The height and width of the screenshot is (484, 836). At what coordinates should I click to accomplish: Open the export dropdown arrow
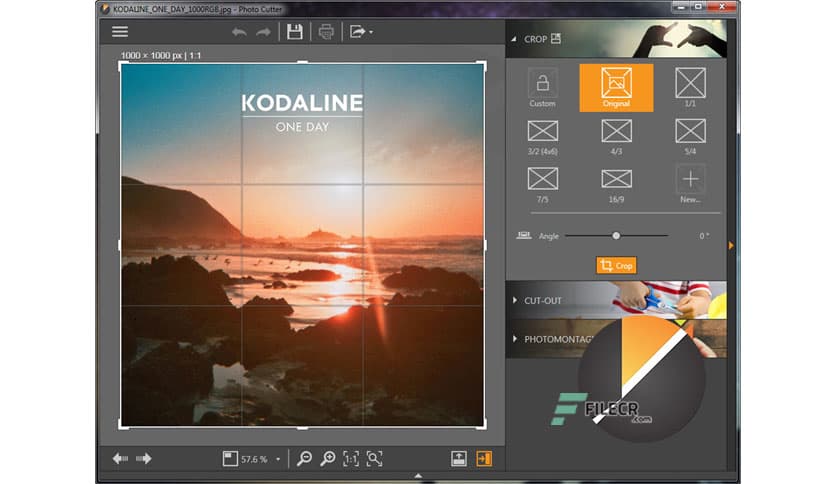coord(371,33)
